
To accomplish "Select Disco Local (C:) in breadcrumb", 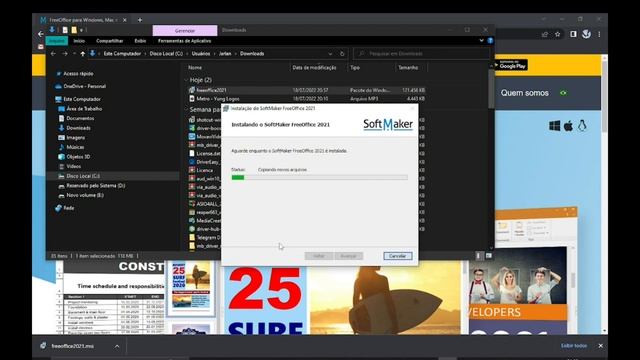I will click(166, 53).
